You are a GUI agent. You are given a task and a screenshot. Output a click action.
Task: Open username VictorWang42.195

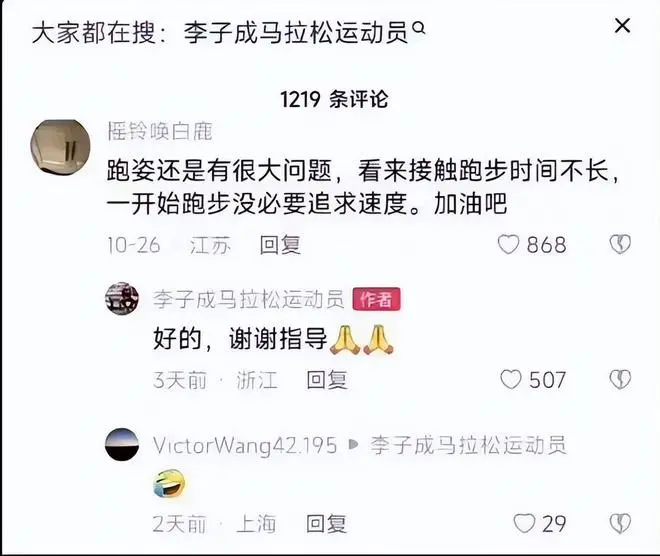tap(245, 446)
